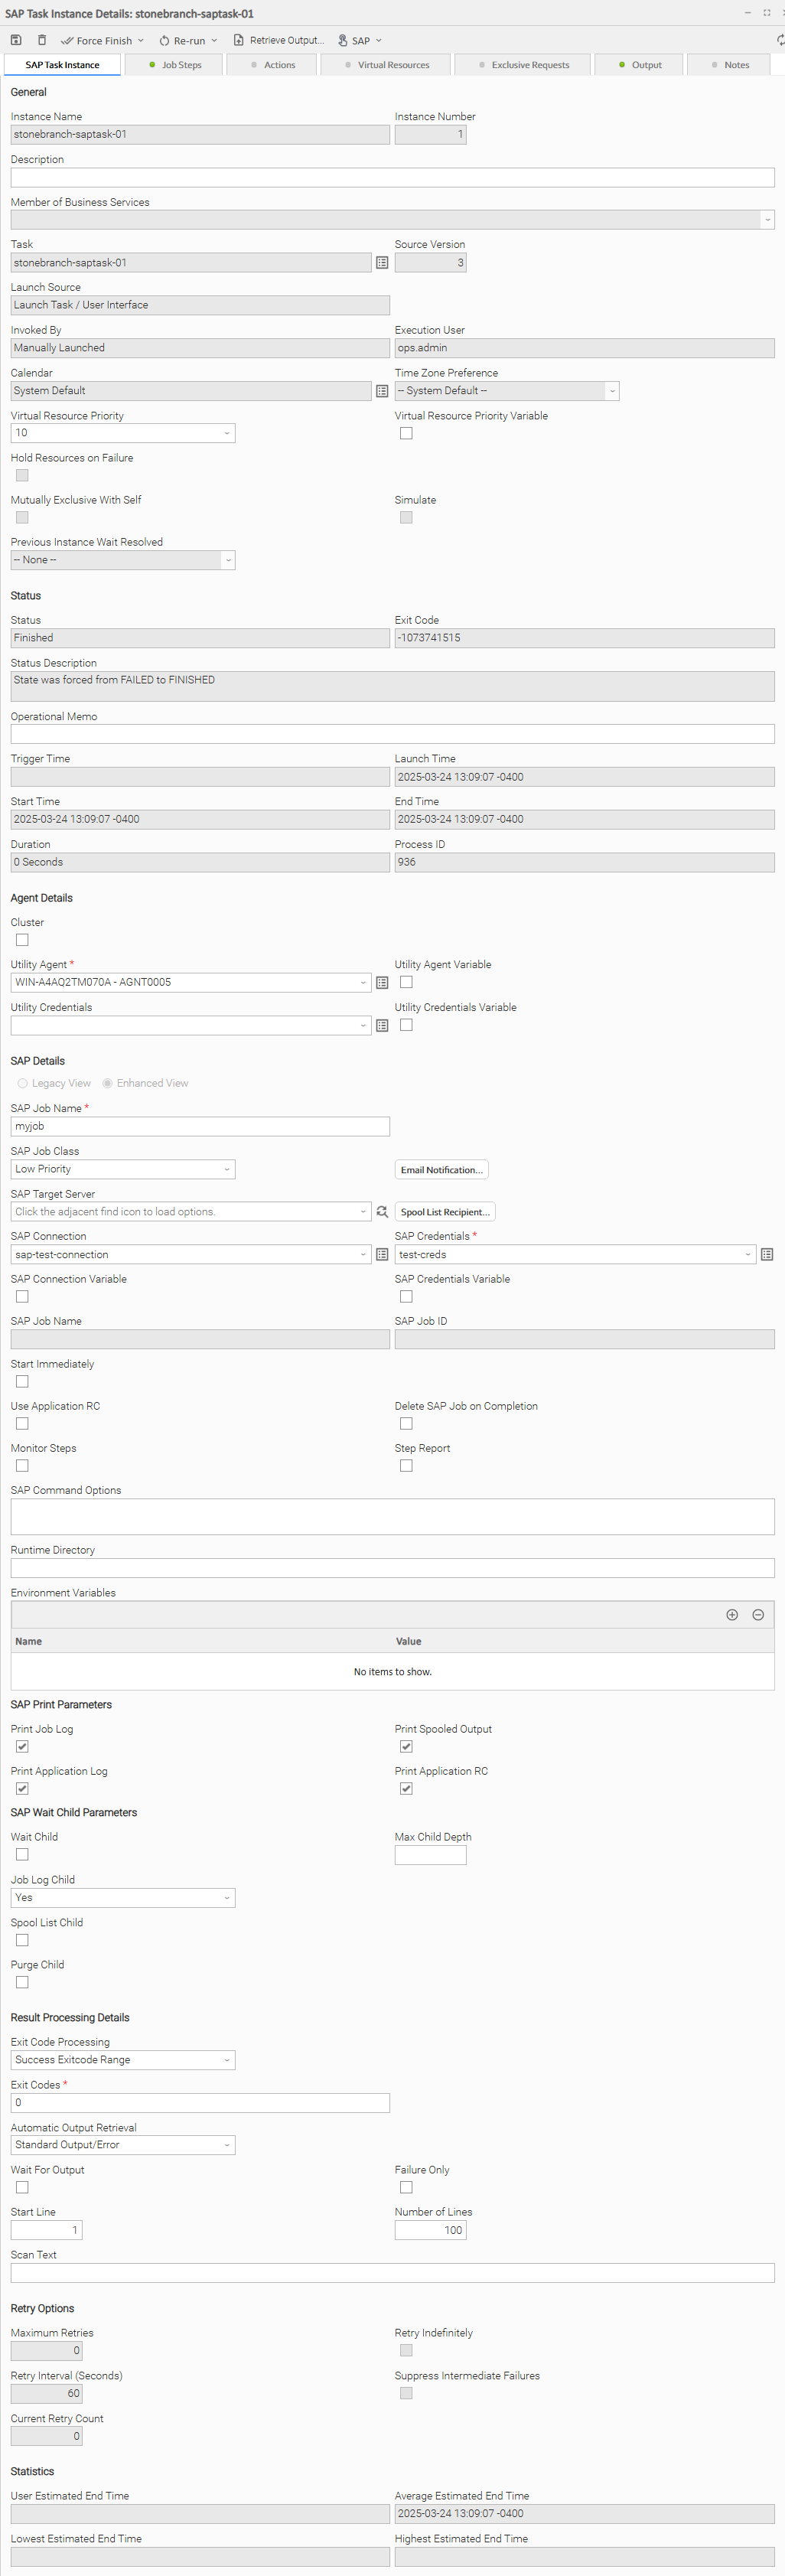Uncheck the Print Job Log checkbox

[22, 1747]
